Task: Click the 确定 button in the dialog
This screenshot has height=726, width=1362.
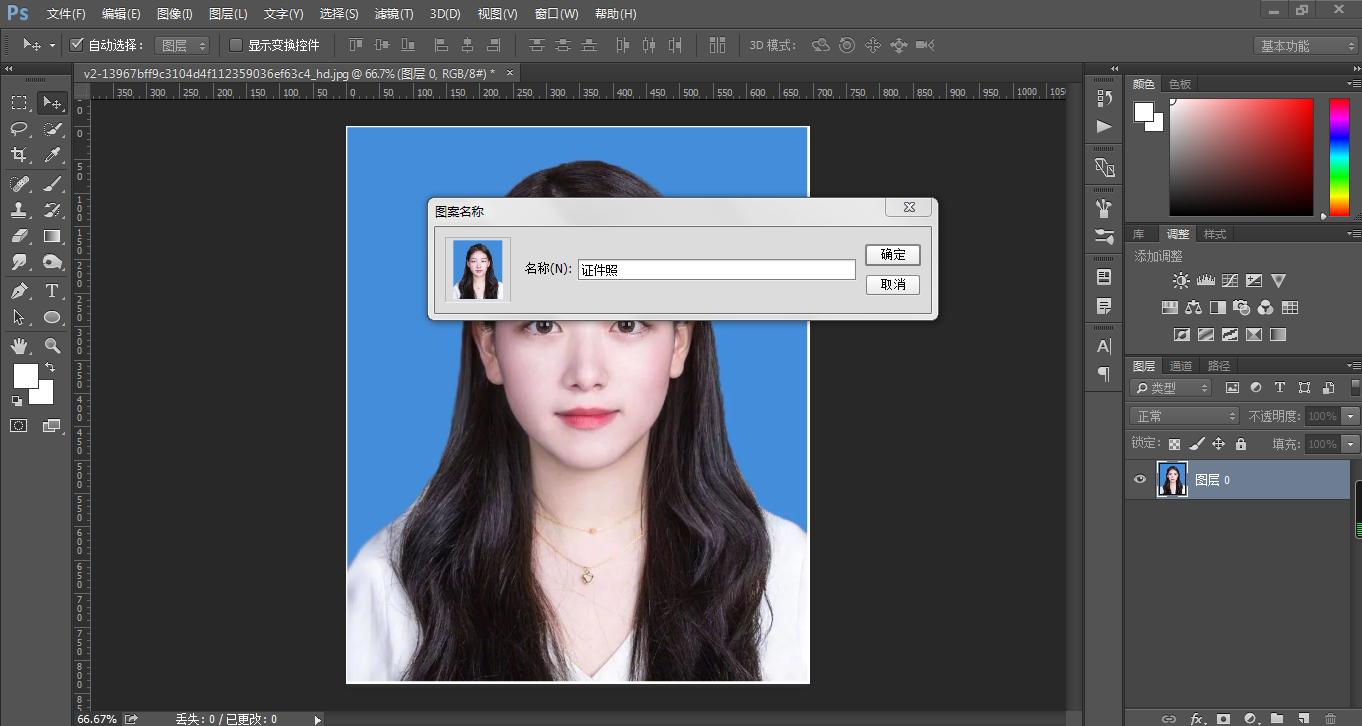Action: click(x=892, y=255)
